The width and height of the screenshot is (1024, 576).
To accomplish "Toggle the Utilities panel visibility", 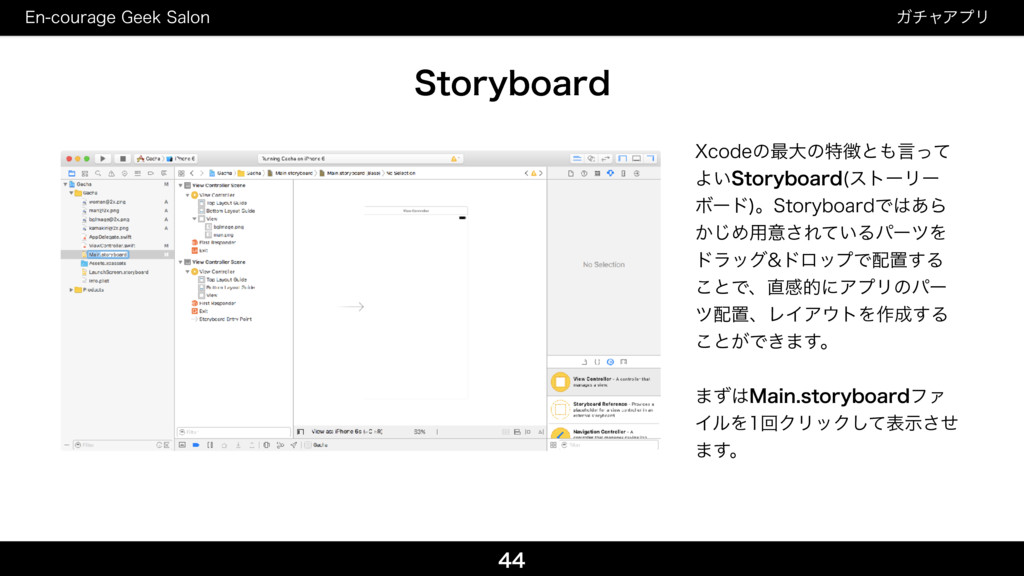I will click(650, 159).
